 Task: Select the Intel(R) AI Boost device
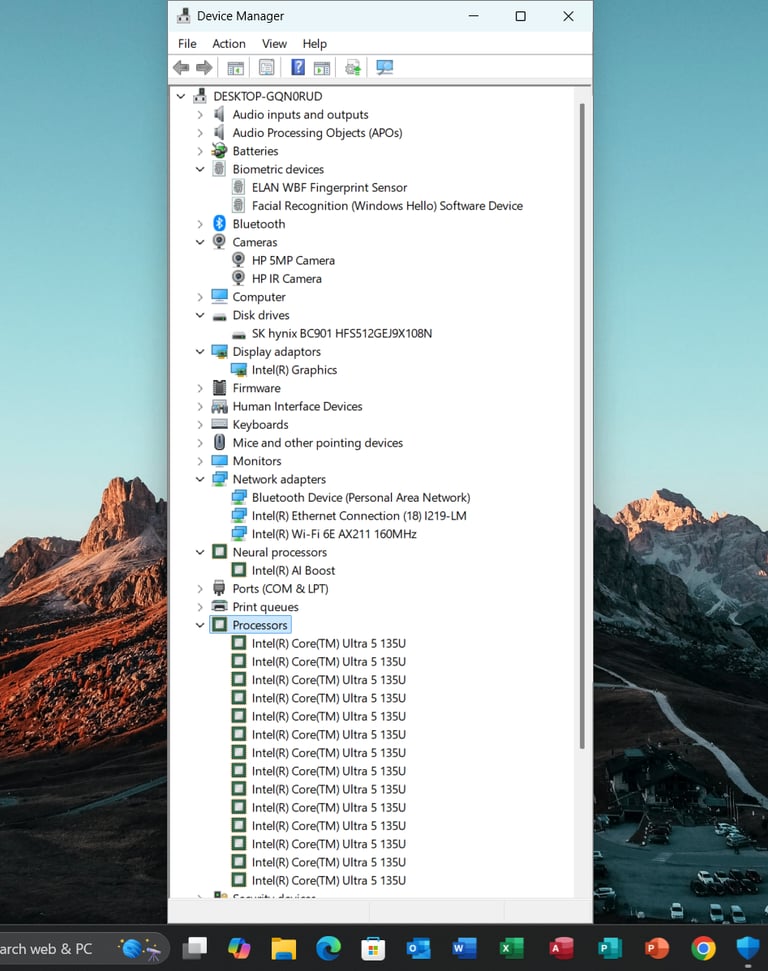pyautogui.click(x=293, y=570)
